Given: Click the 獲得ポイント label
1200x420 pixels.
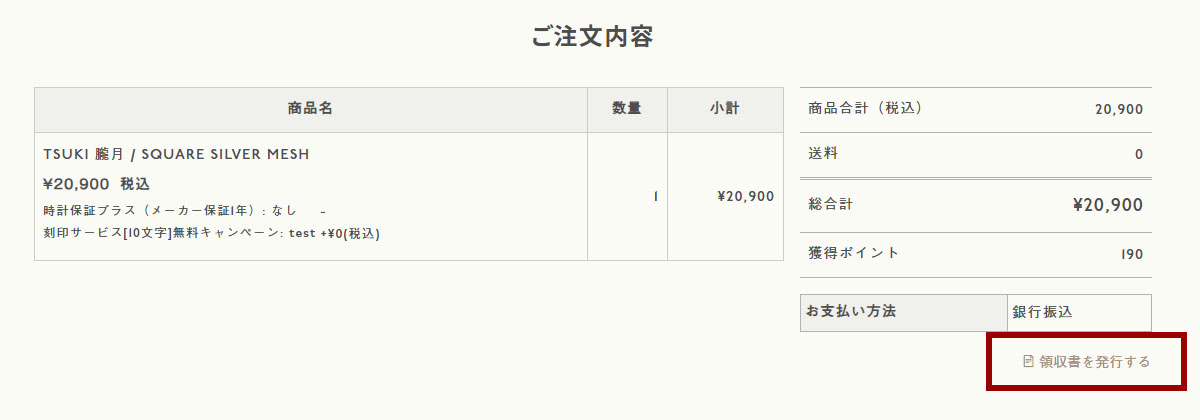Looking at the screenshot, I should (x=853, y=253).
